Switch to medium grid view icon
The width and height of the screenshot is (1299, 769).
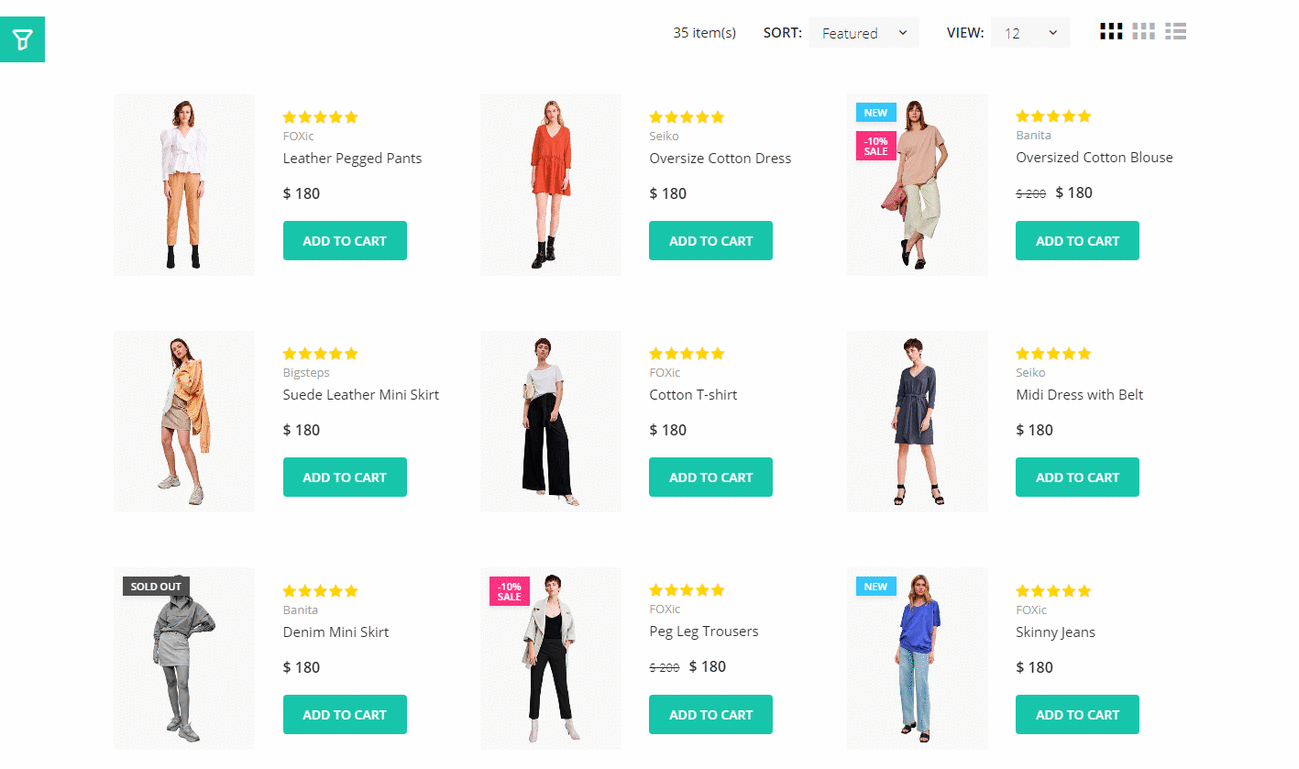click(1143, 32)
